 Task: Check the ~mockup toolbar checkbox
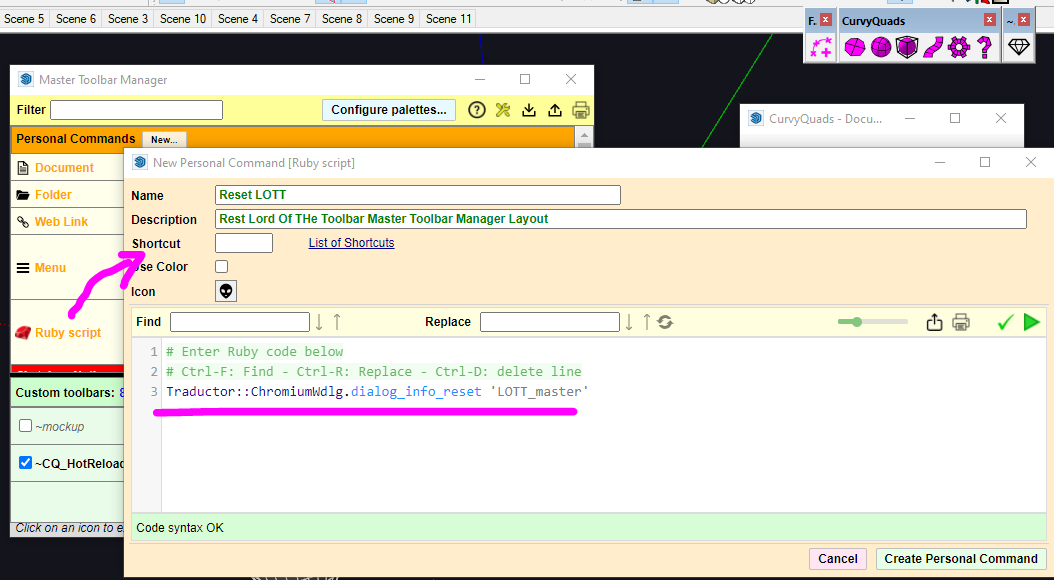point(26,426)
